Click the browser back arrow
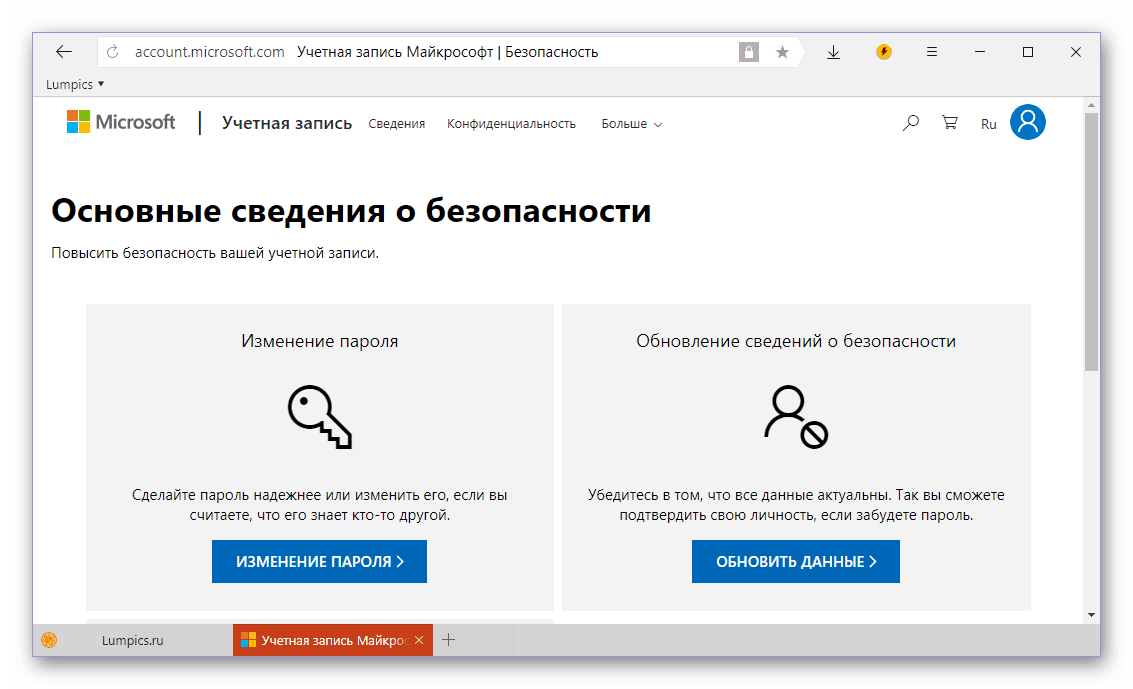Screen dimensions: 1133x689 tap(64, 52)
